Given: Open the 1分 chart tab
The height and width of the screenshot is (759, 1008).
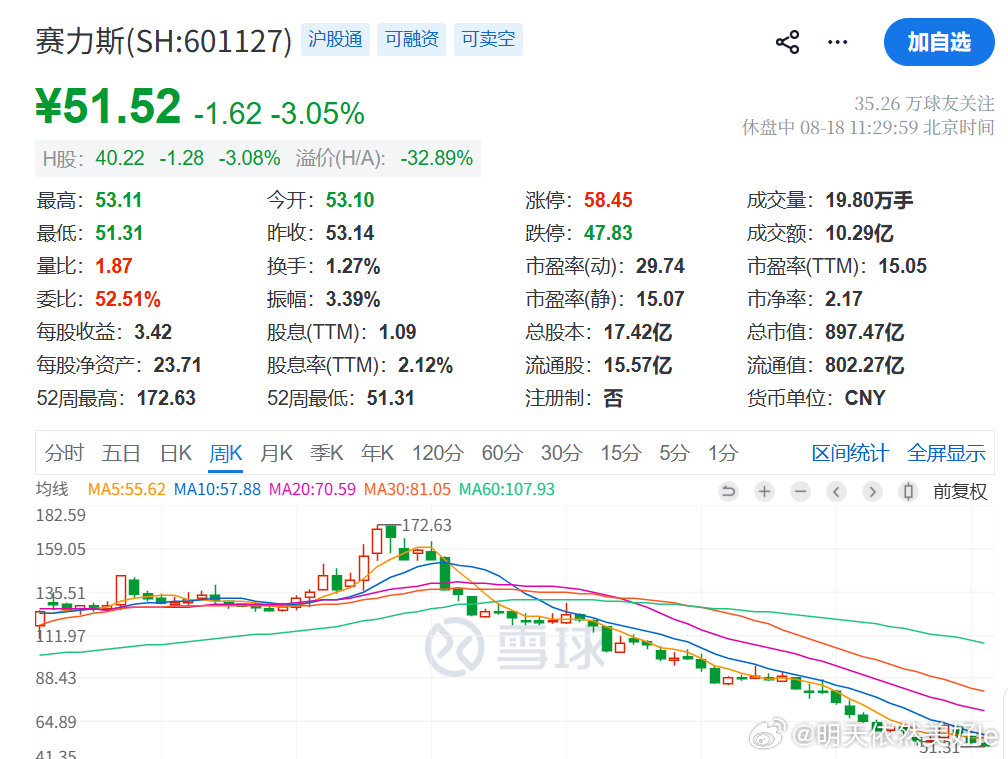Looking at the screenshot, I should point(723,453).
